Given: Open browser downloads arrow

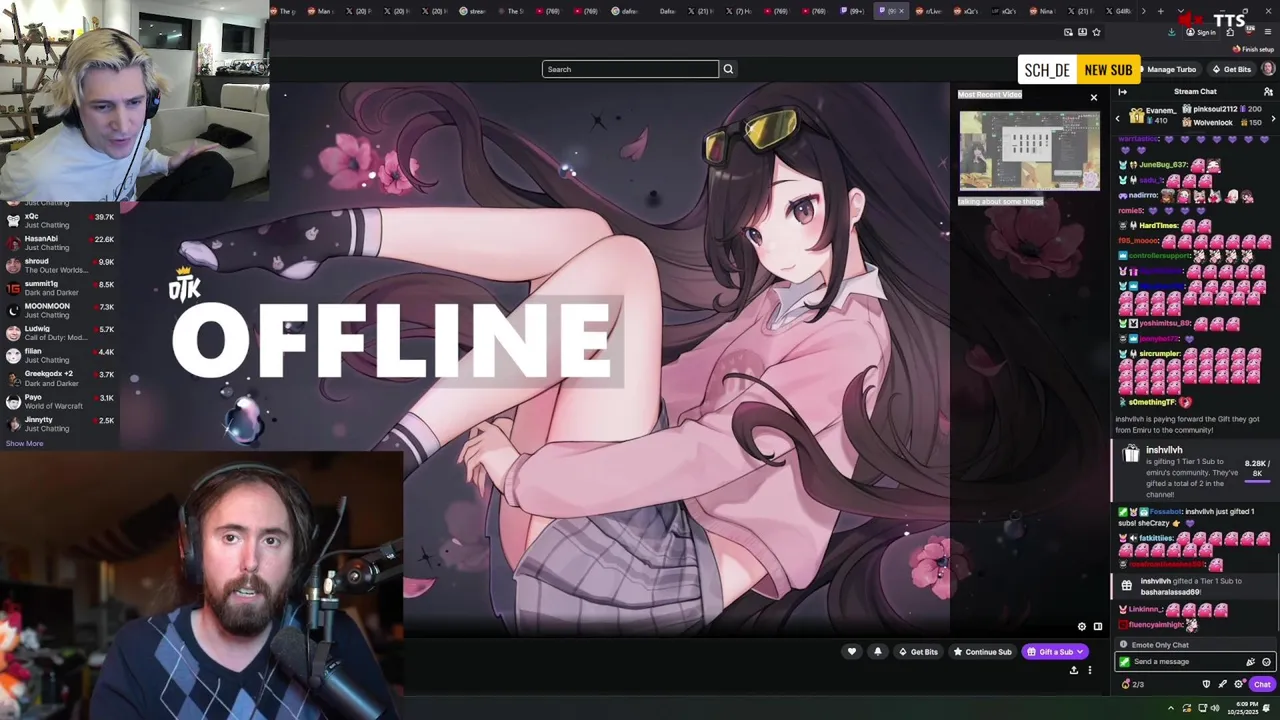Looking at the screenshot, I should click(x=1172, y=32).
